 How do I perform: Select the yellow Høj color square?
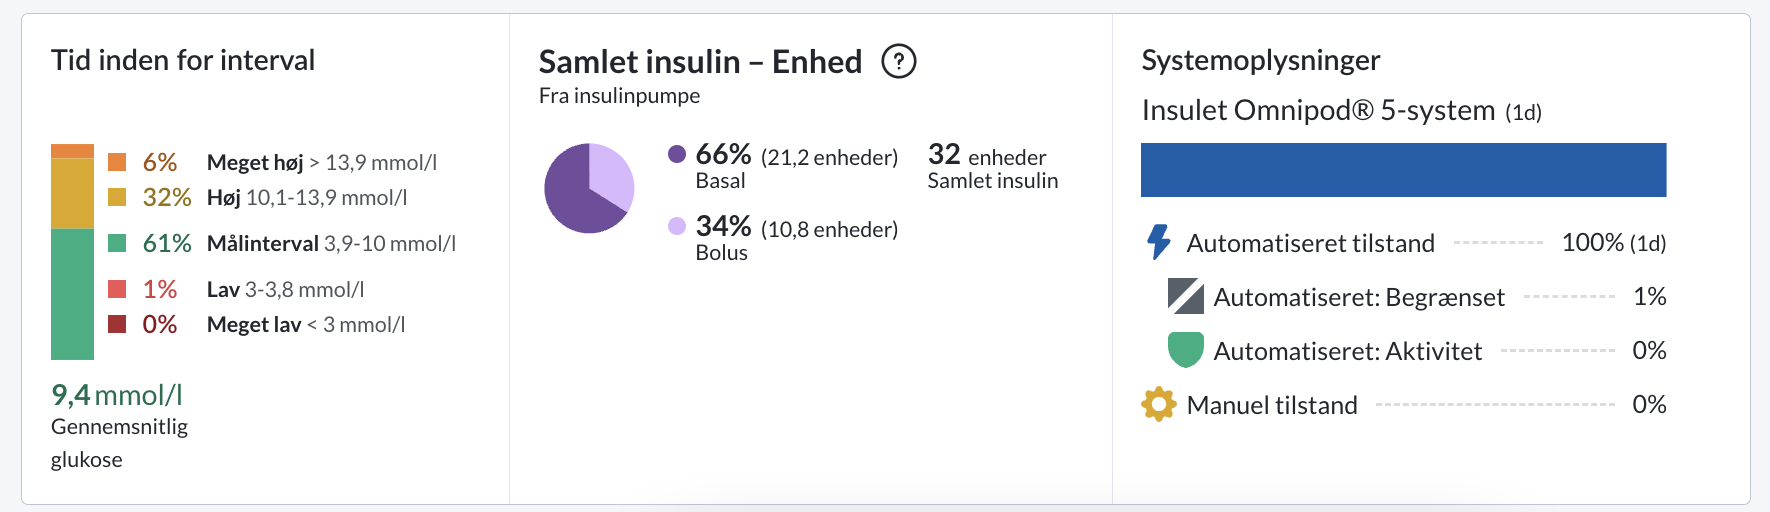coord(117,197)
